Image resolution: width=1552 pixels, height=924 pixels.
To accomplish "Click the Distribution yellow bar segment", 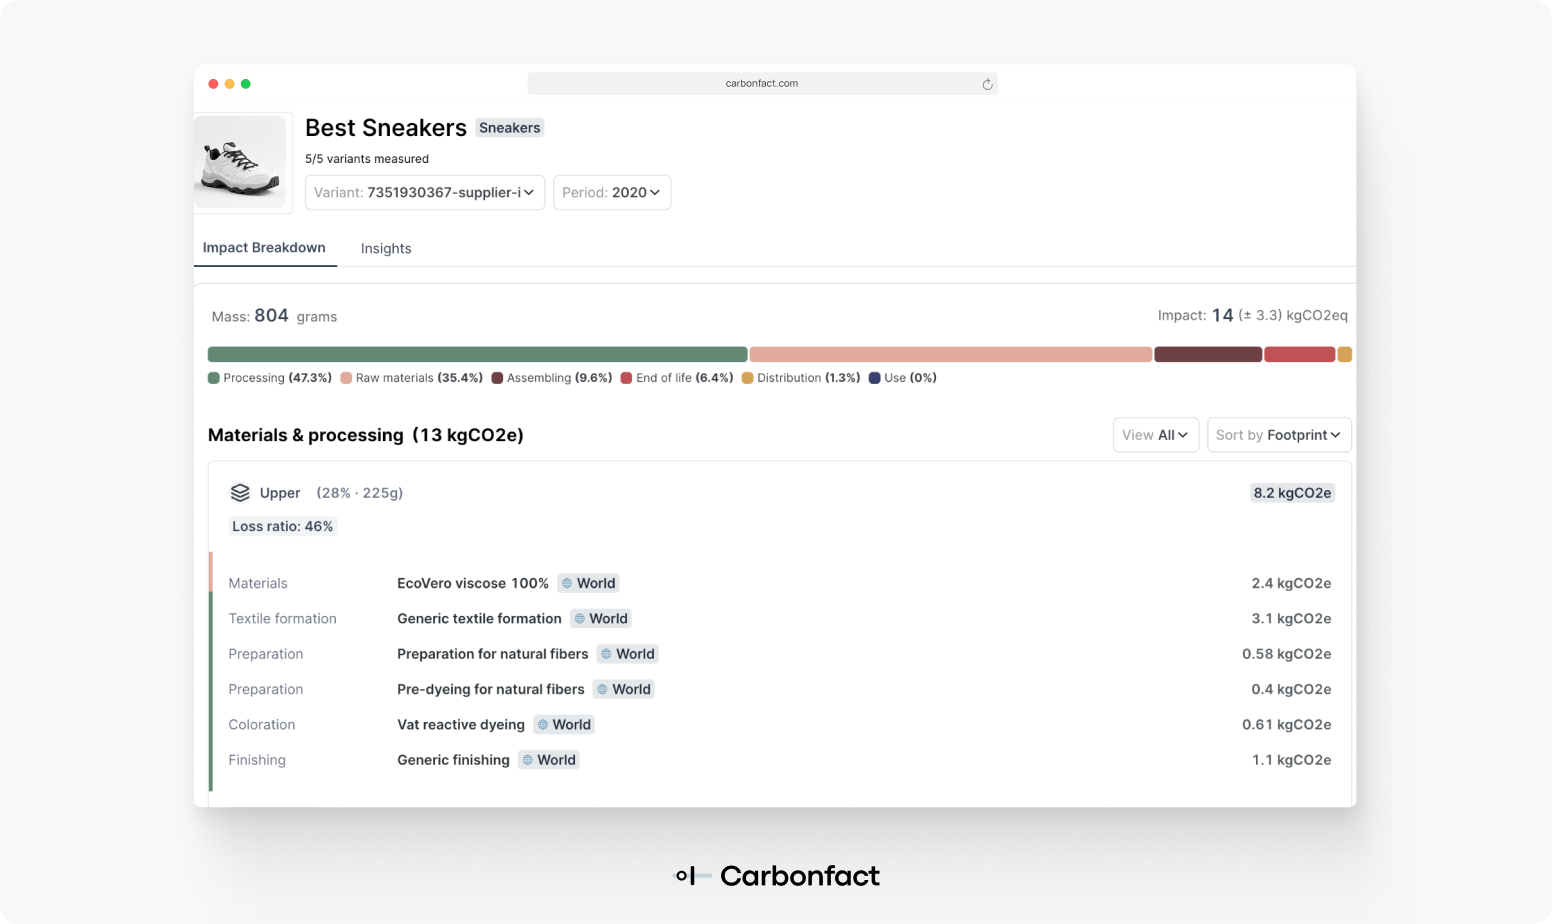I will pyautogui.click(x=1345, y=355).
